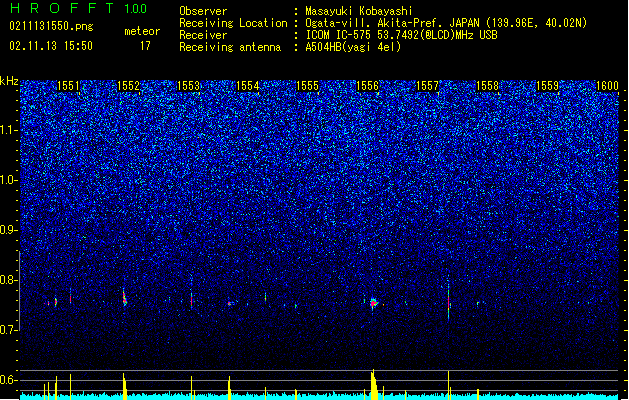
Task: Click the observer name Masayuki Kobayashi
Action: click(359, 11)
